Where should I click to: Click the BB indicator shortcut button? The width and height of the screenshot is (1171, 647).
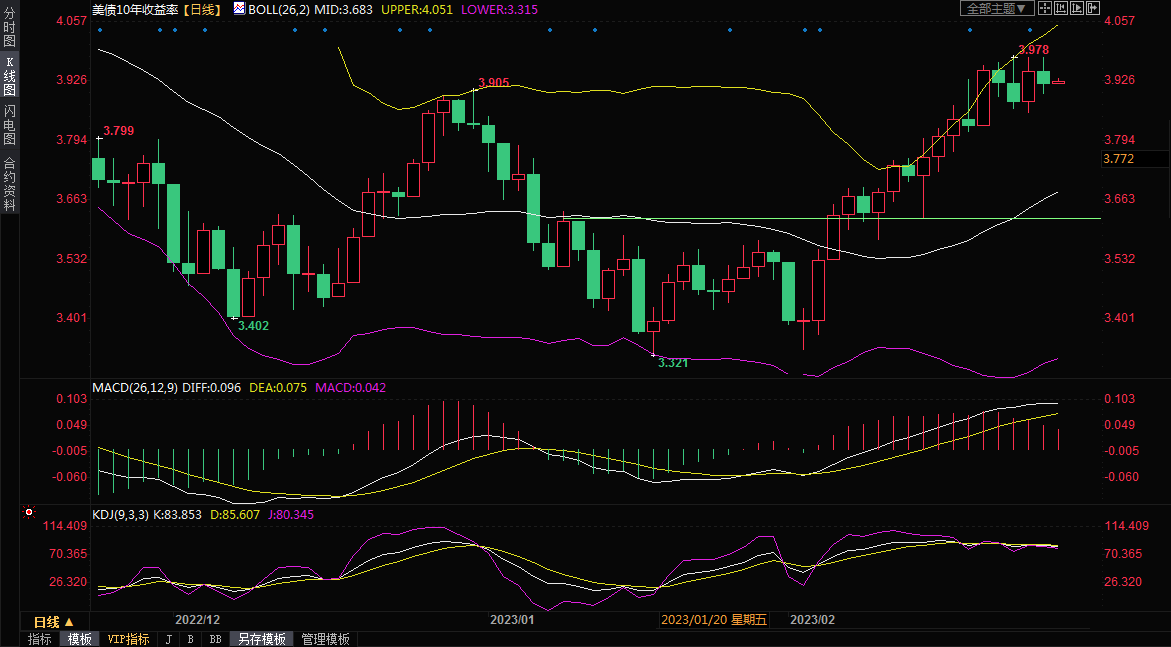coord(215,639)
